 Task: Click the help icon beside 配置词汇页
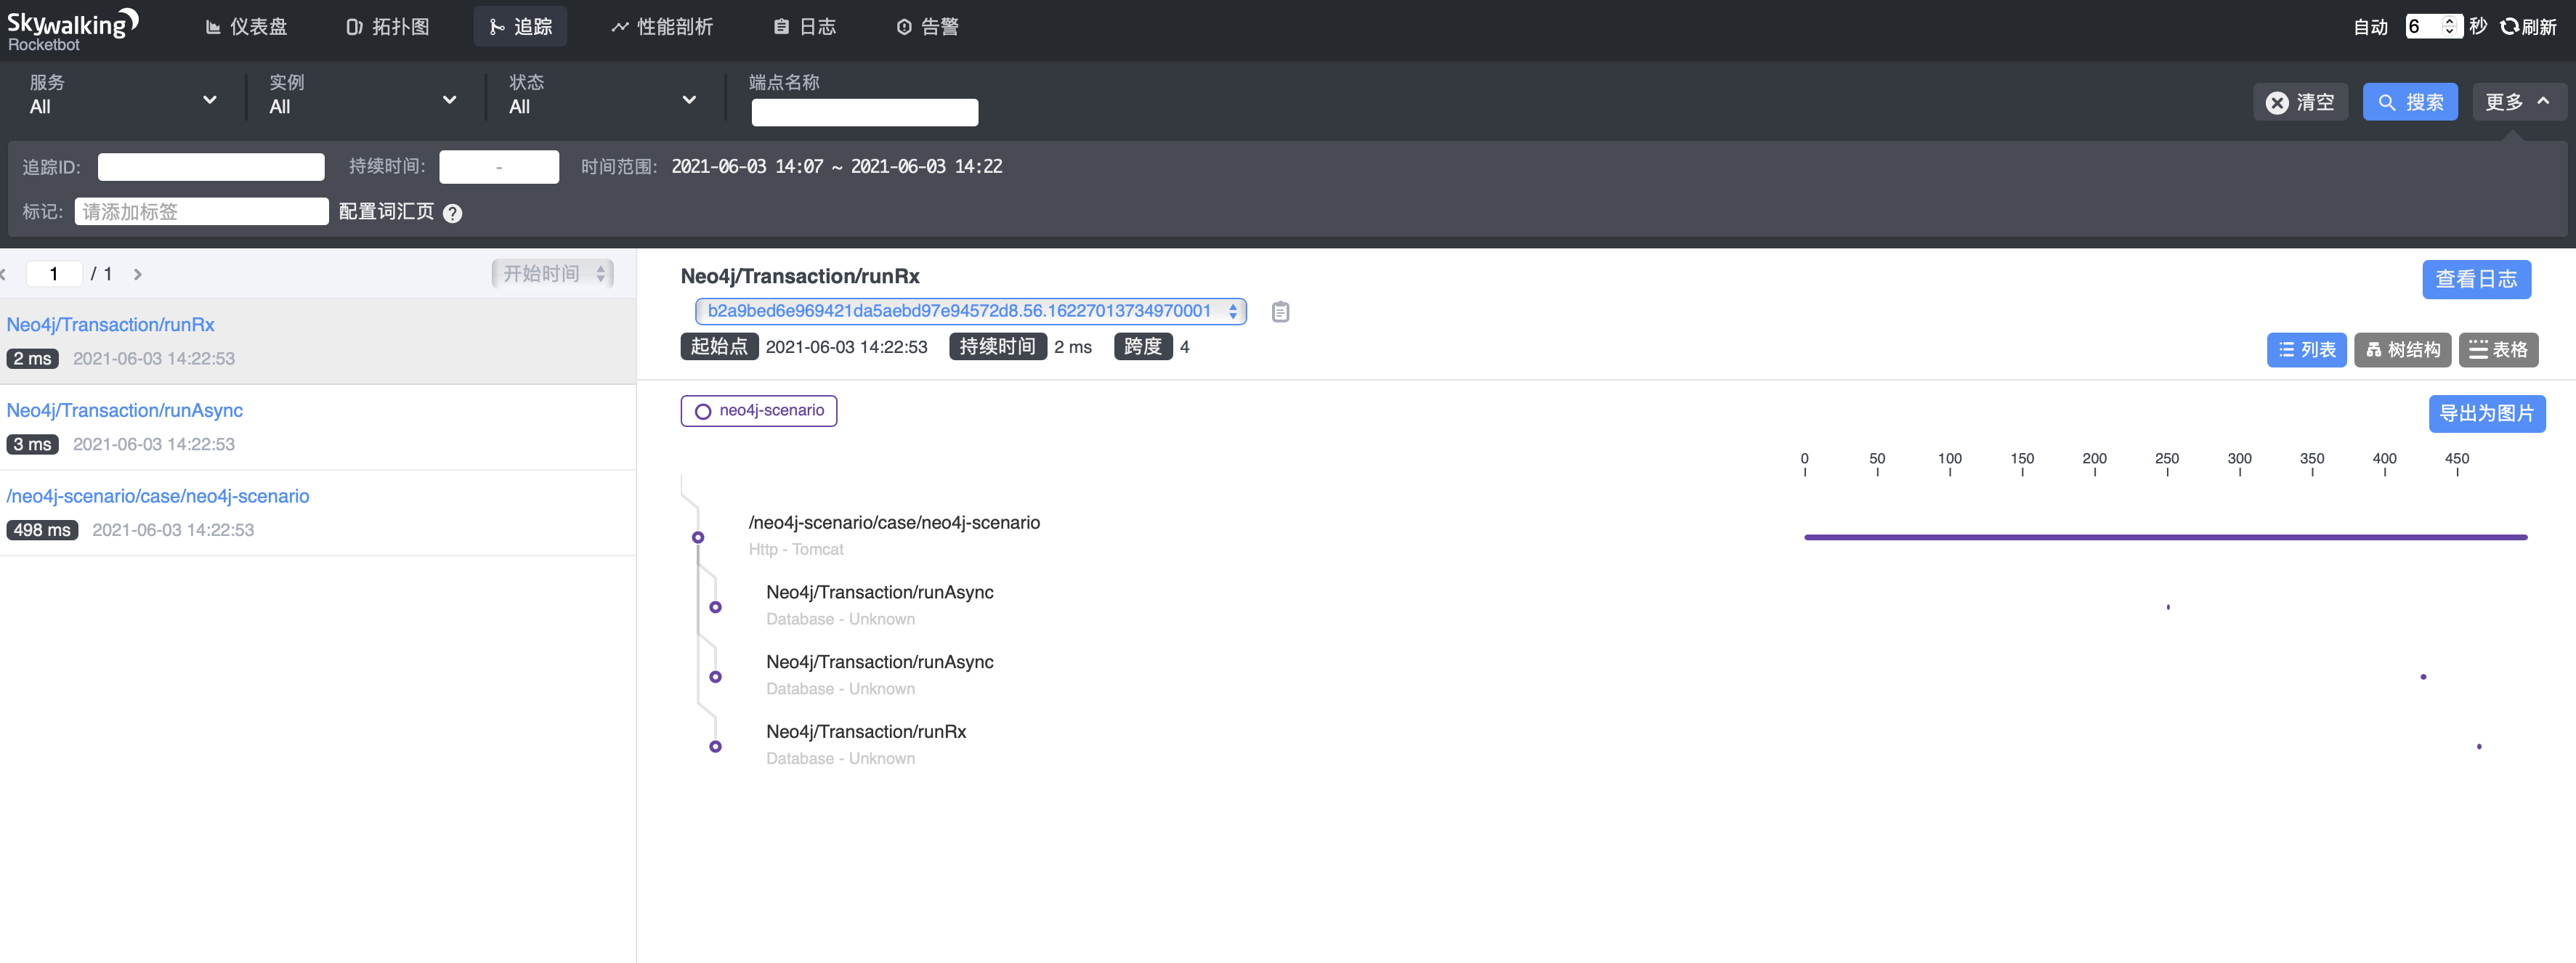click(452, 212)
